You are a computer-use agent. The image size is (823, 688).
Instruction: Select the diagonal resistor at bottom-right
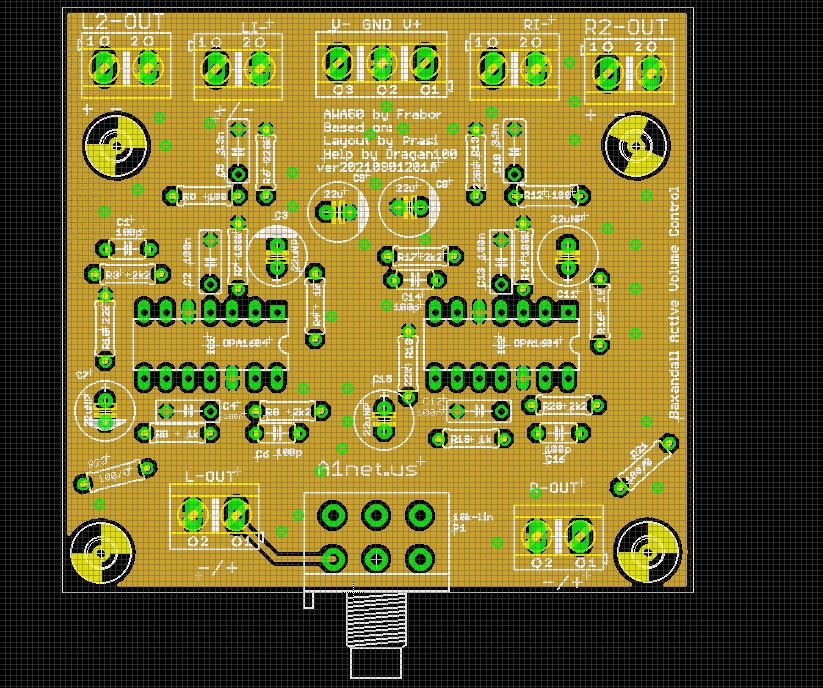coord(644,465)
